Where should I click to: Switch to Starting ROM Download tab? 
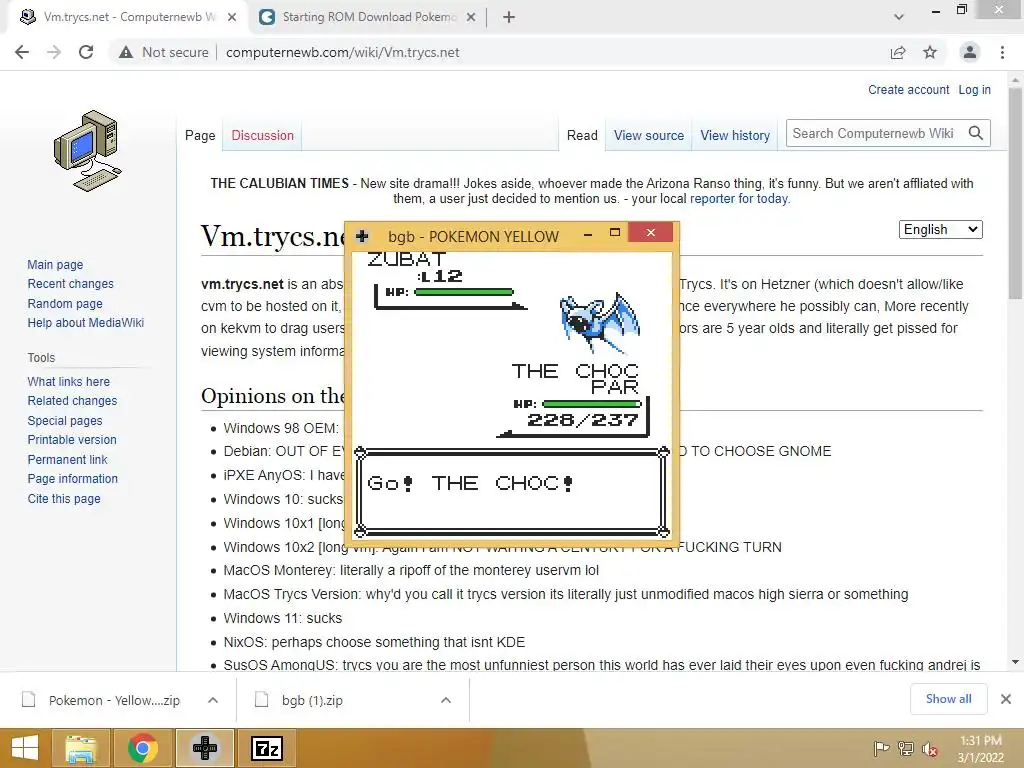367,17
